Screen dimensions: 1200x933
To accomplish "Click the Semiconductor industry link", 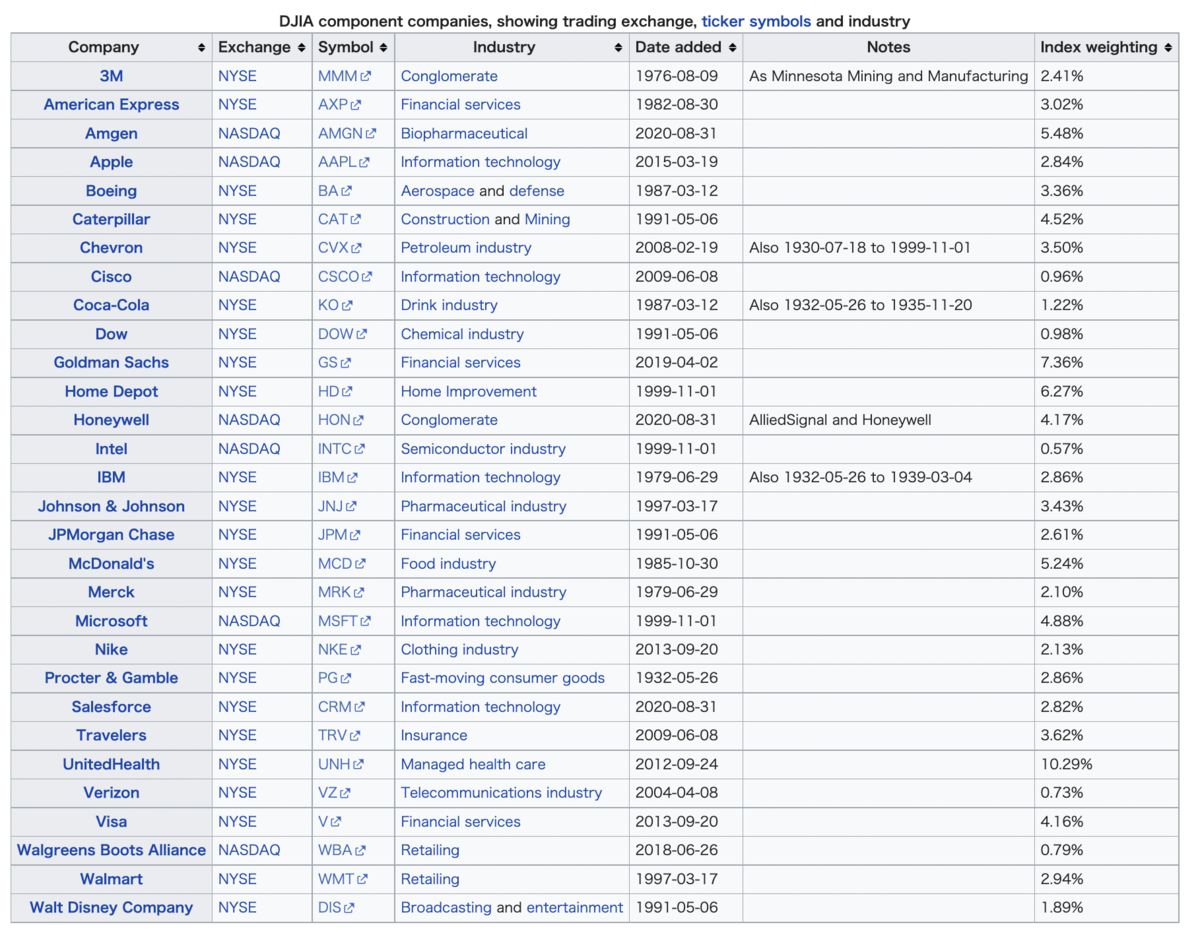I will (483, 449).
